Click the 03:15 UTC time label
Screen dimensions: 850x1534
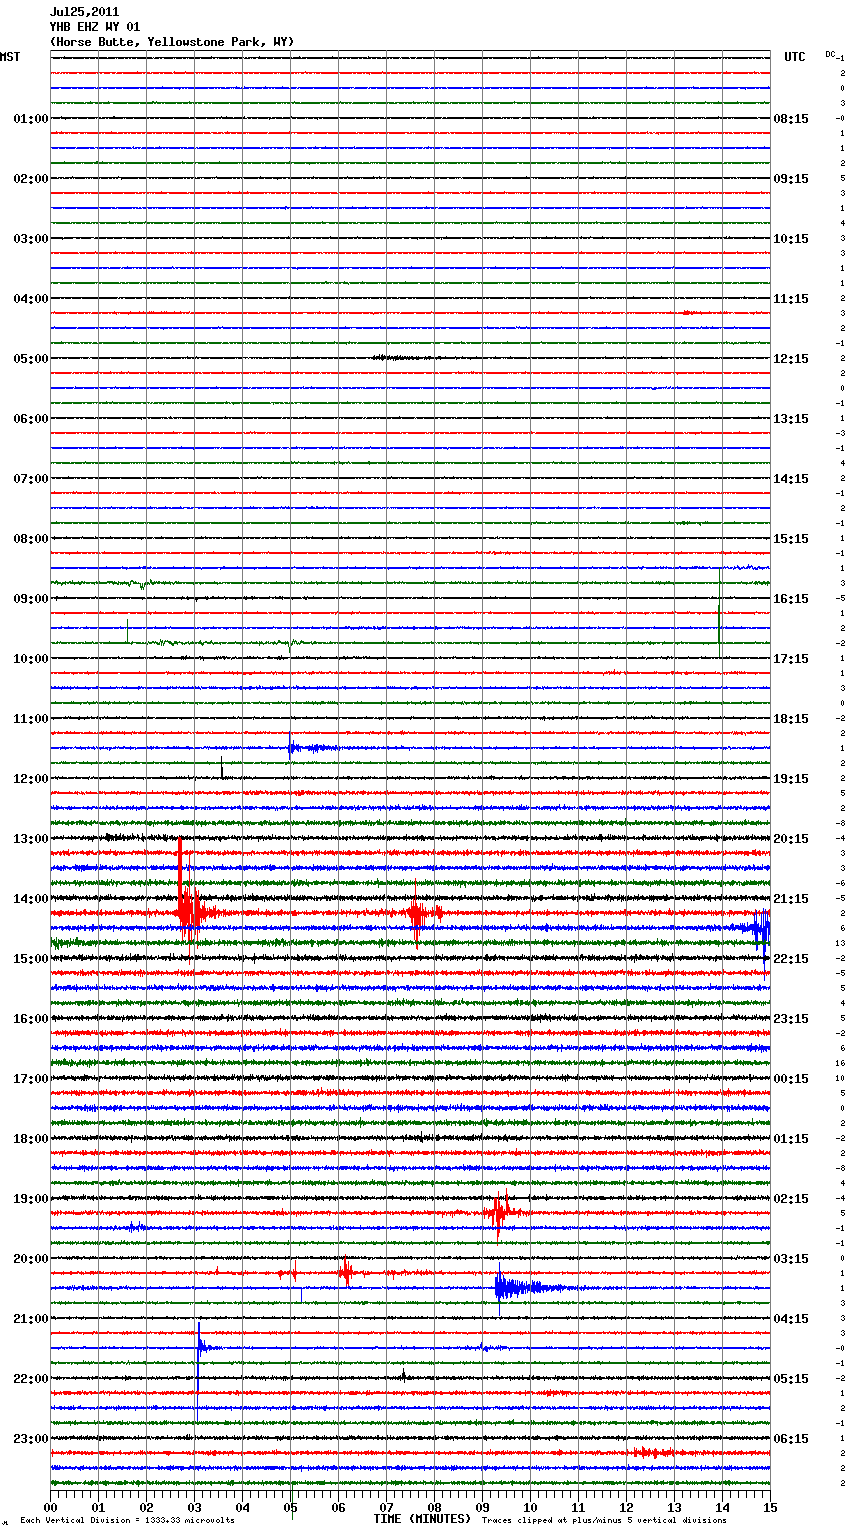(x=791, y=1259)
